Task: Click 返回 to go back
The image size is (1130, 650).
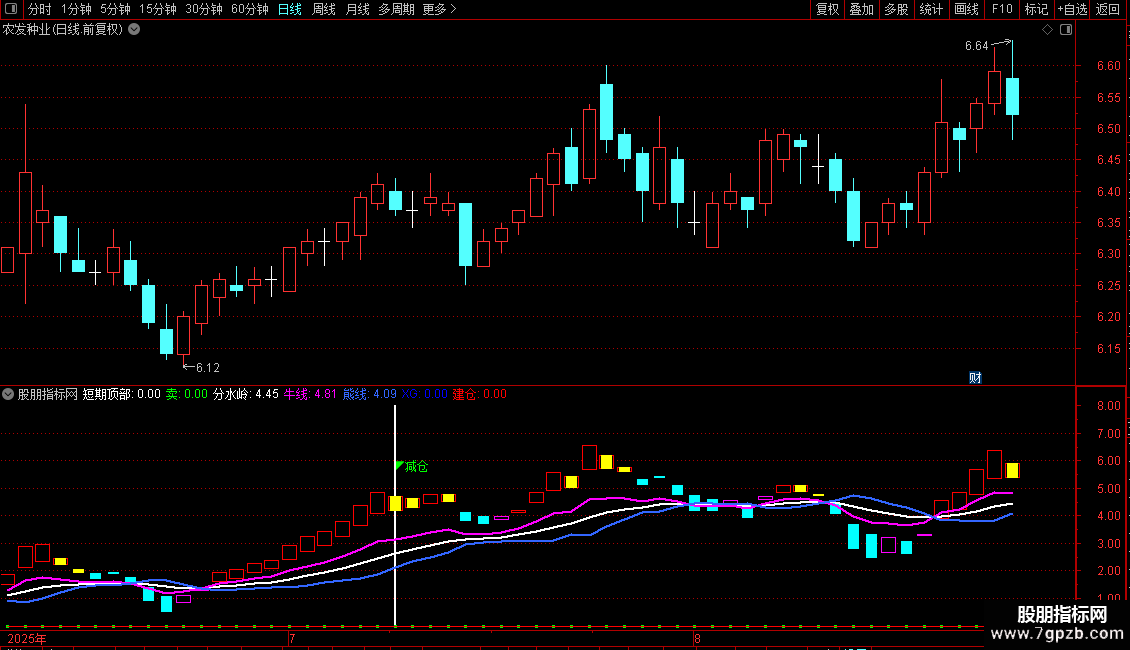Action: 1108,9
